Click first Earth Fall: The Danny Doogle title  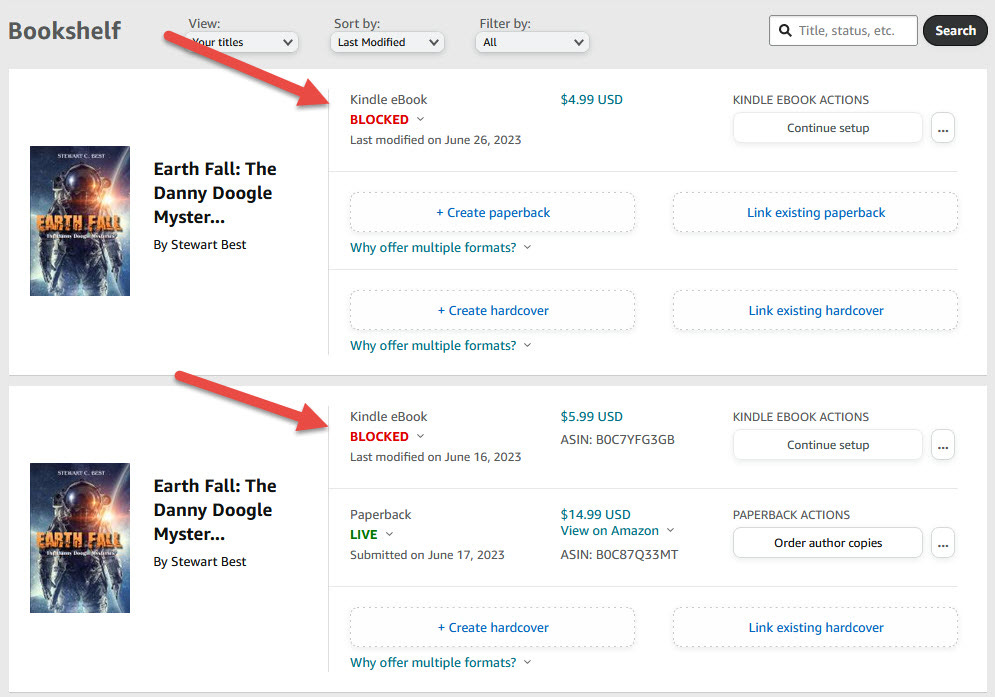pyautogui.click(x=215, y=193)
